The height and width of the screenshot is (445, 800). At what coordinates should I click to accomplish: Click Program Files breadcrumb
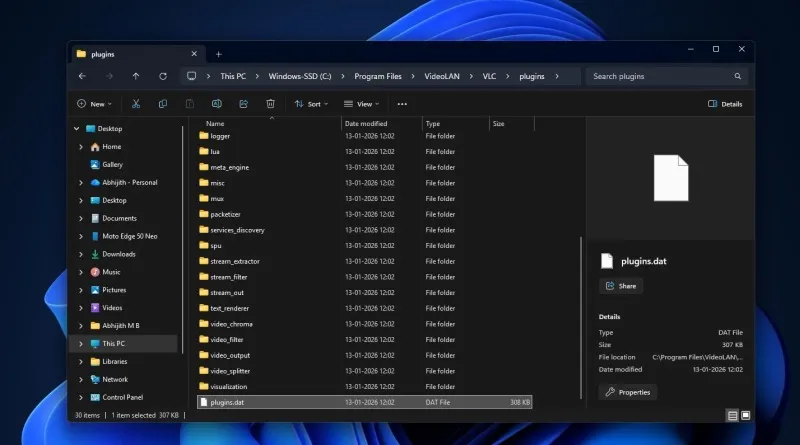point(378,76)
